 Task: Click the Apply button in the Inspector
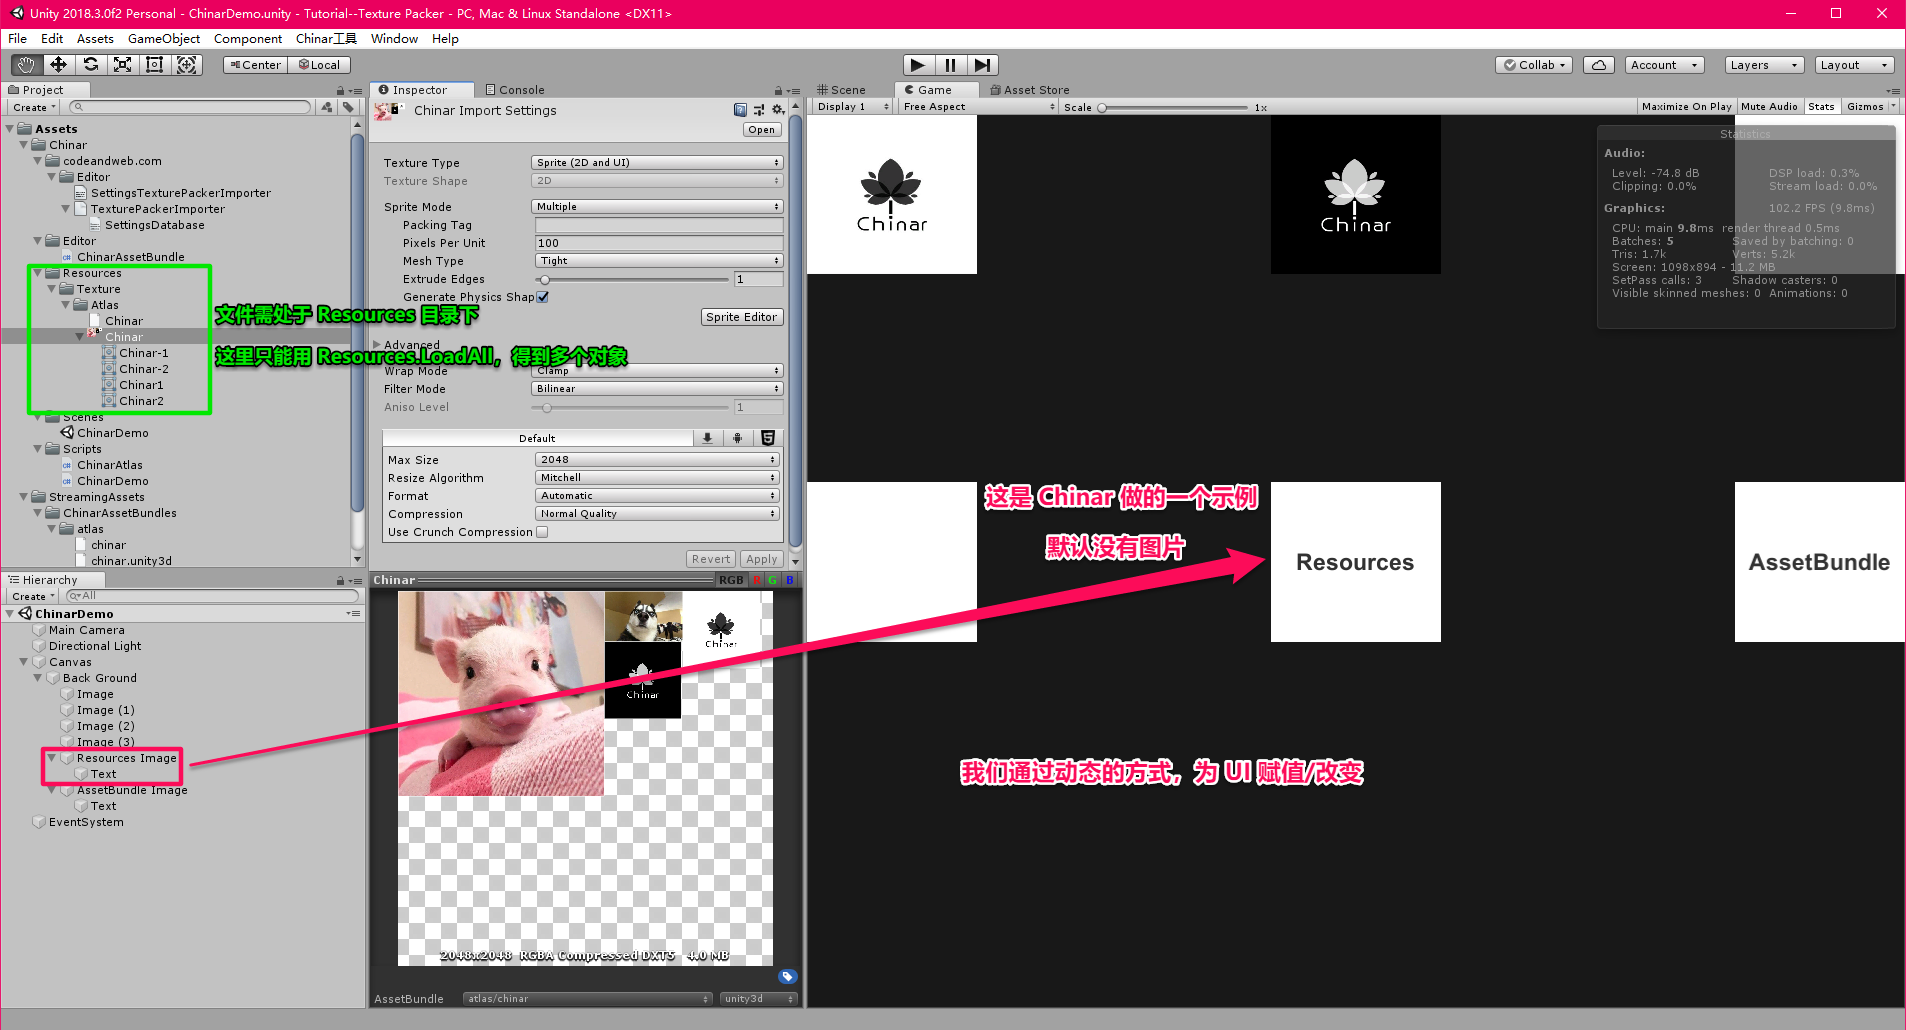(x=761, y=558)
